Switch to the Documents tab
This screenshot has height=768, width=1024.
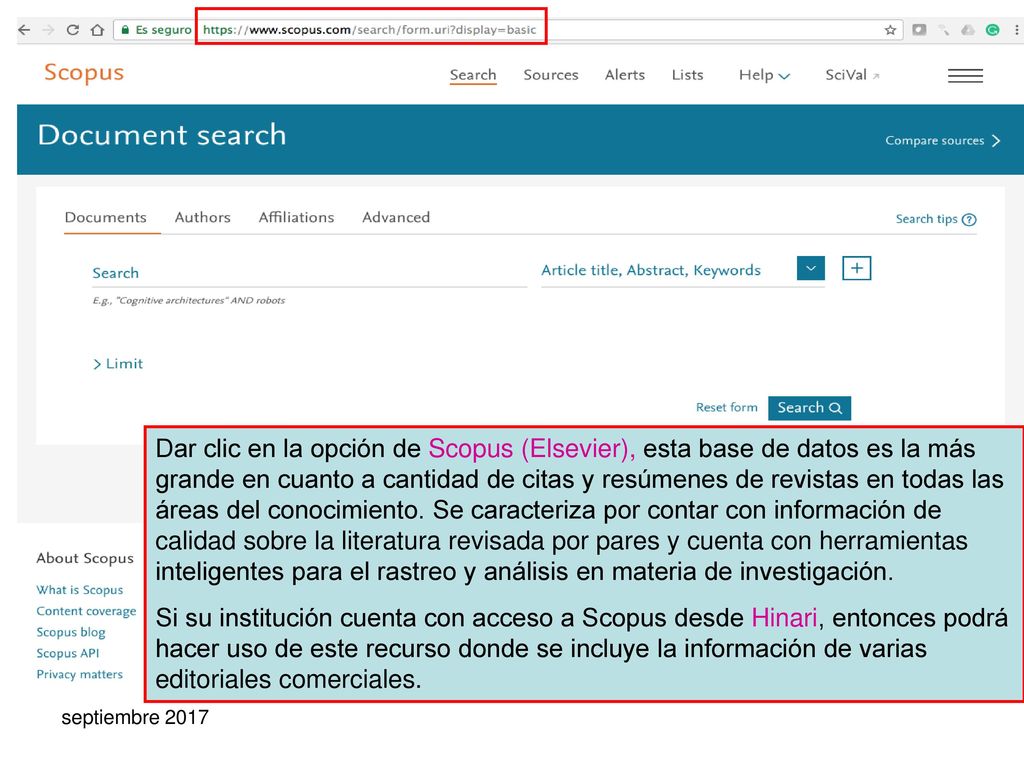(106, 217)
